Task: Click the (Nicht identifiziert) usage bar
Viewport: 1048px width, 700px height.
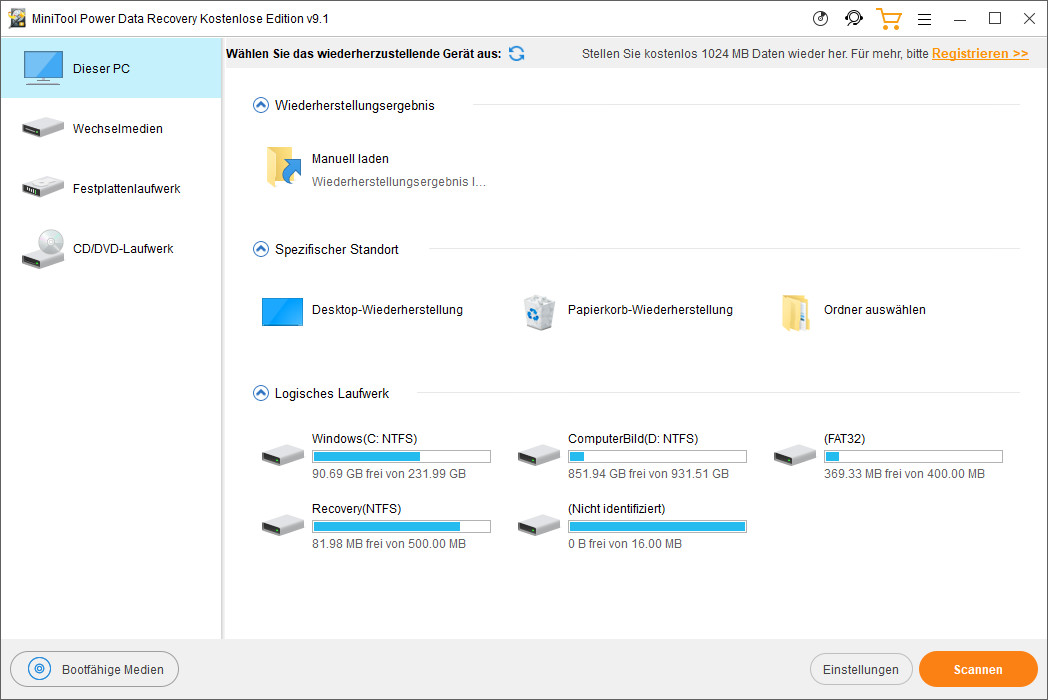Action: (657, 526)
